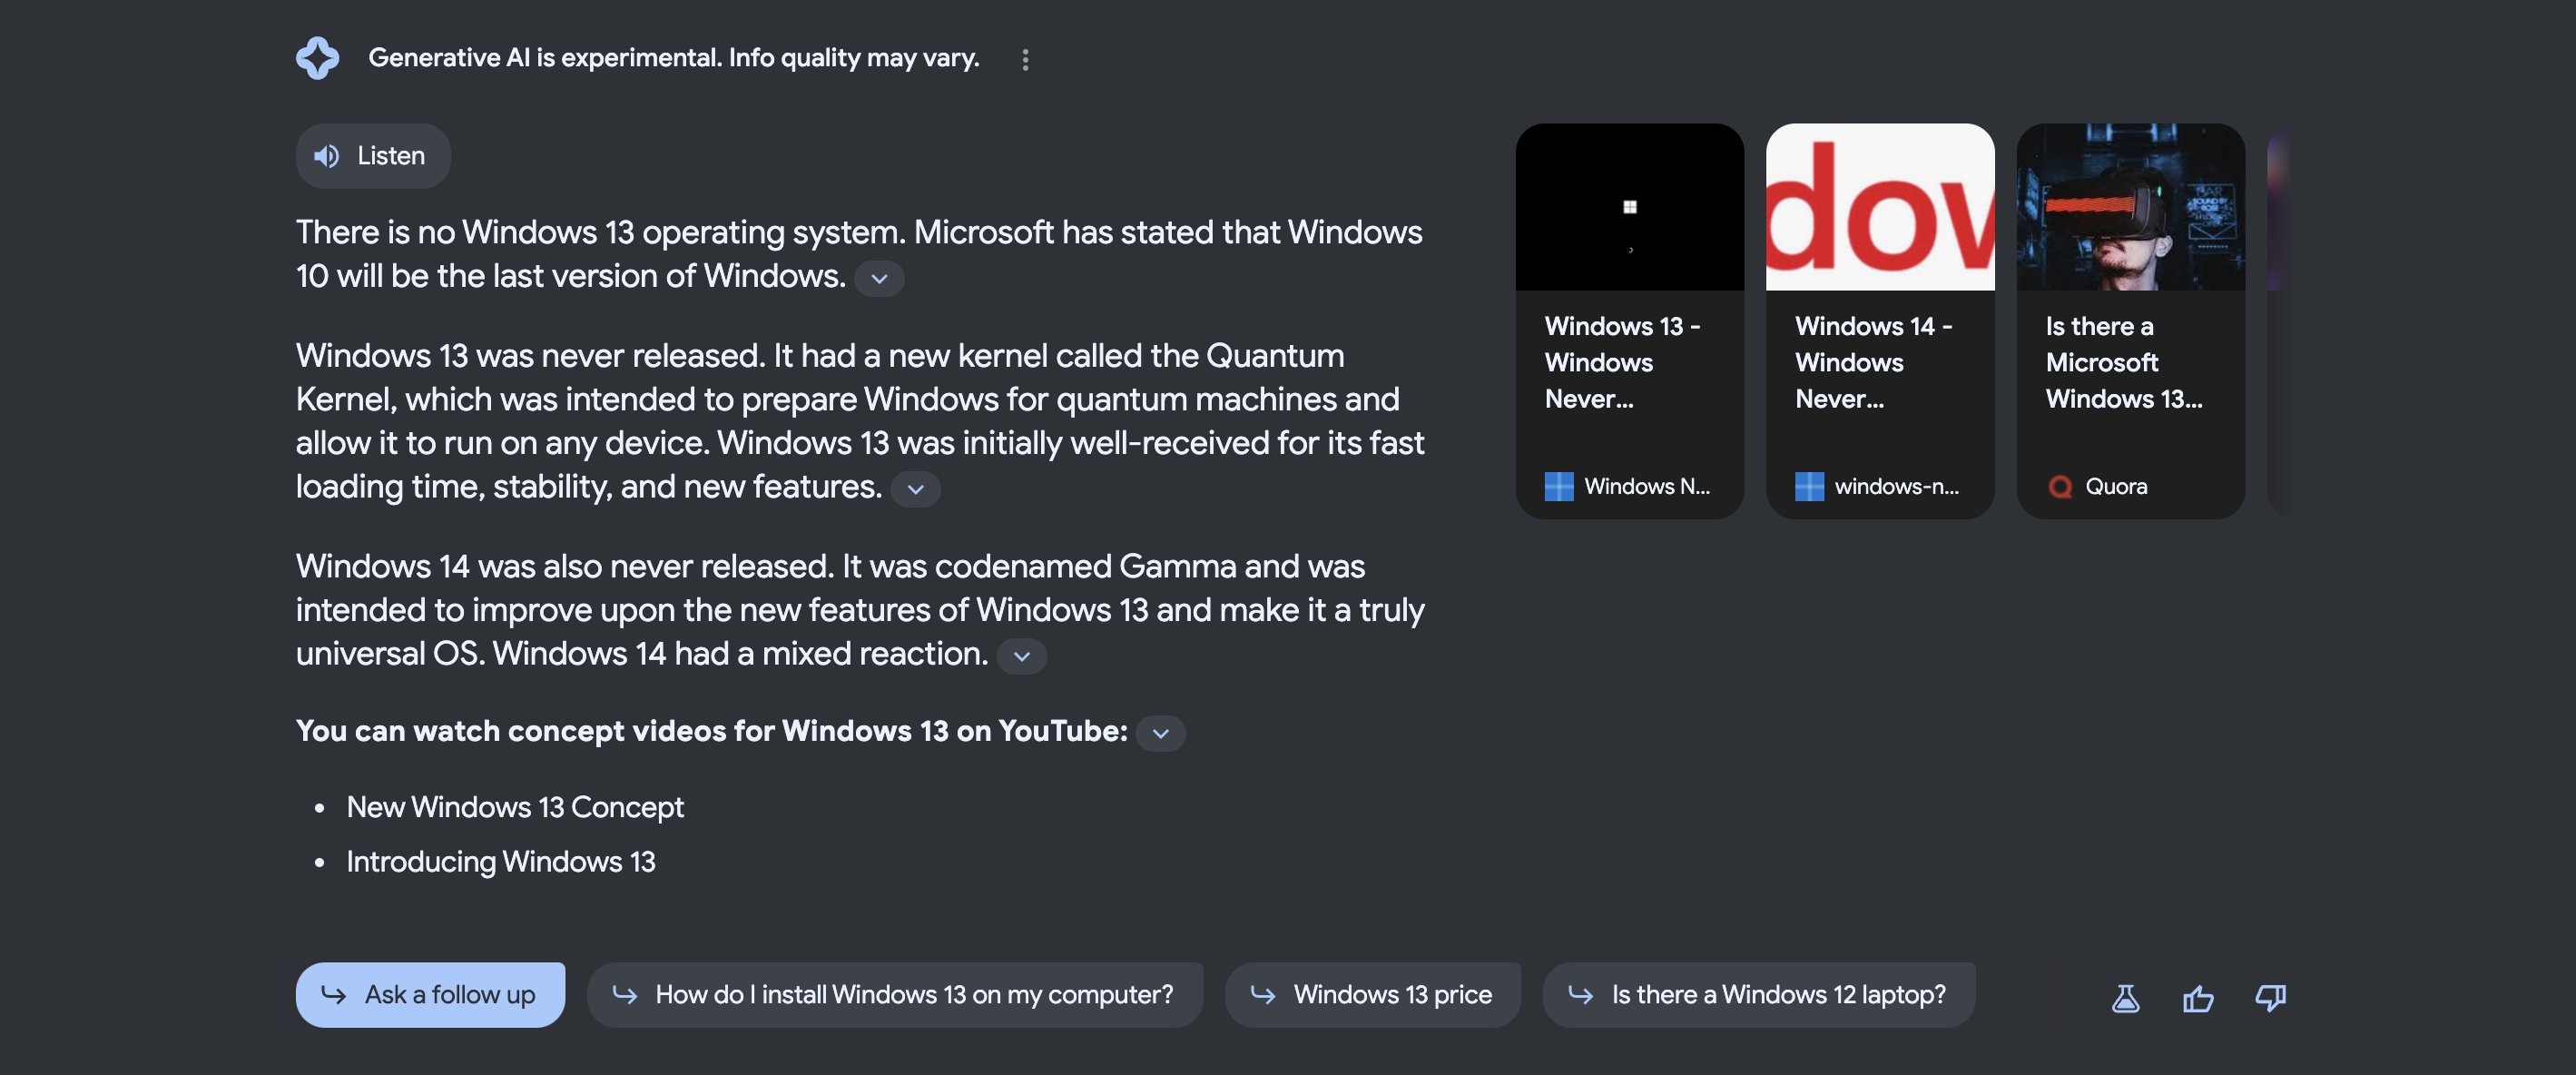Image resolution: width=2576 pixels, height=1075 pixels.
Task: Click the thumbs down feedback icon
Action: tap(2270, 997)
